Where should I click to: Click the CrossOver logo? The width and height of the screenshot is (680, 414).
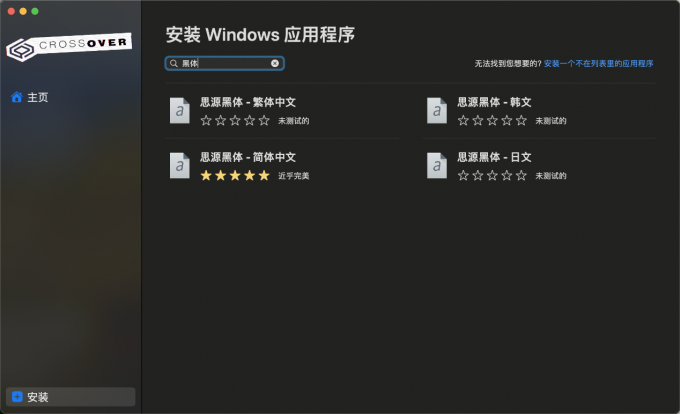[69, 47]
